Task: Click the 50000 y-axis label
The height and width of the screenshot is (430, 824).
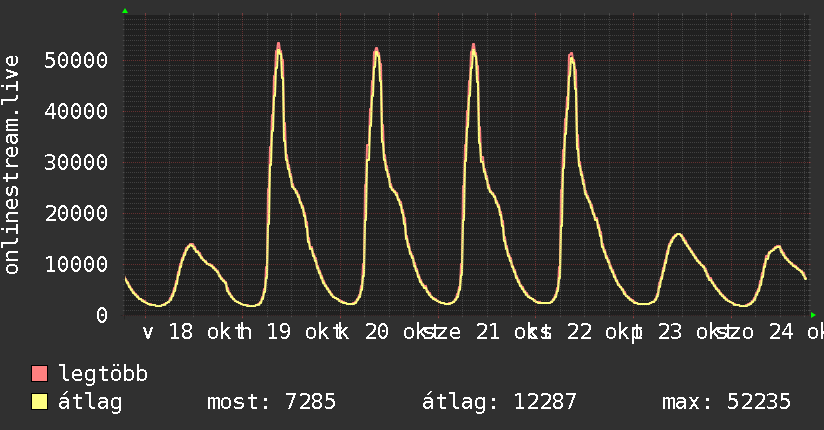Action: (76, 60)
